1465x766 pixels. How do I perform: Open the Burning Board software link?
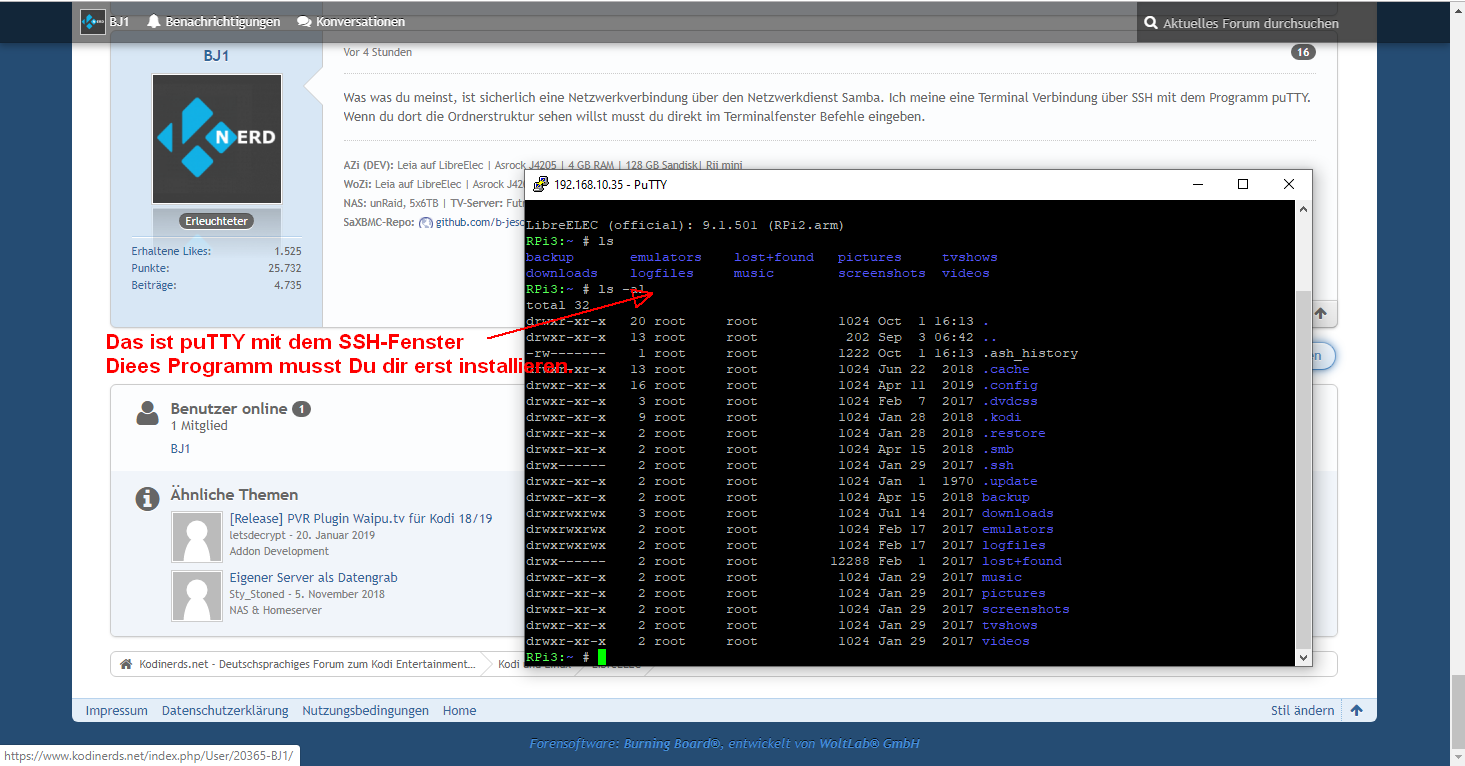coord(673,743)
